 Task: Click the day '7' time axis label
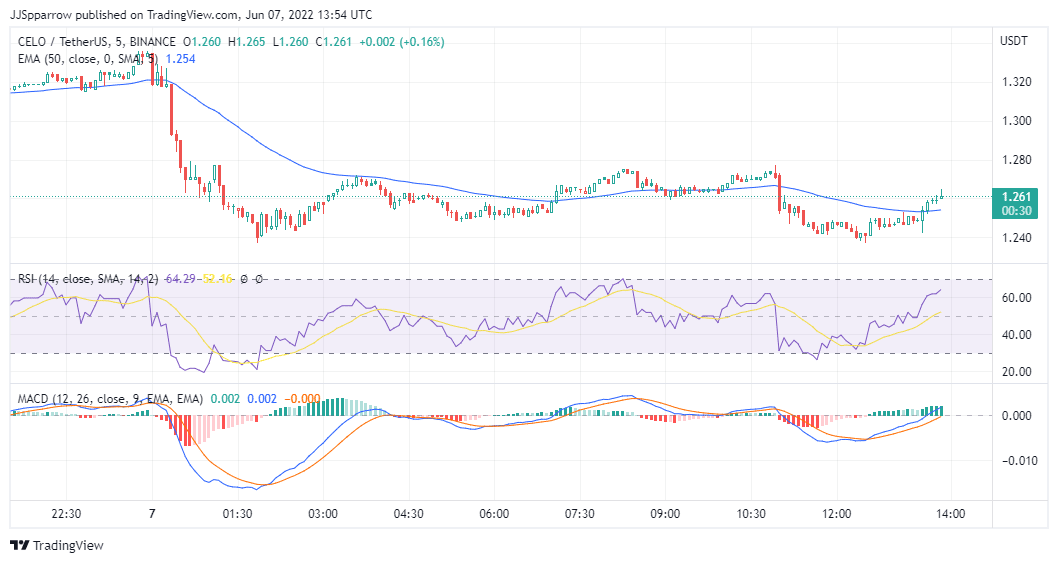pos(152,514)
